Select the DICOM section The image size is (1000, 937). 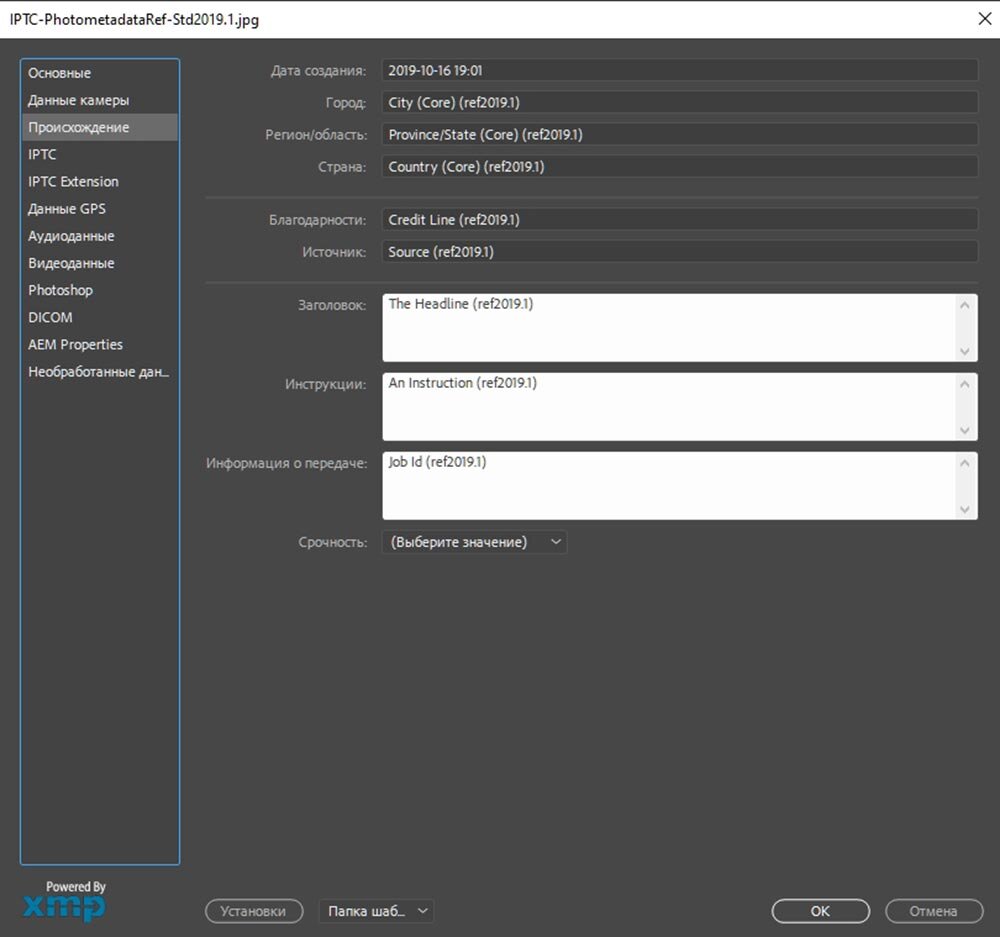(99, 317)
